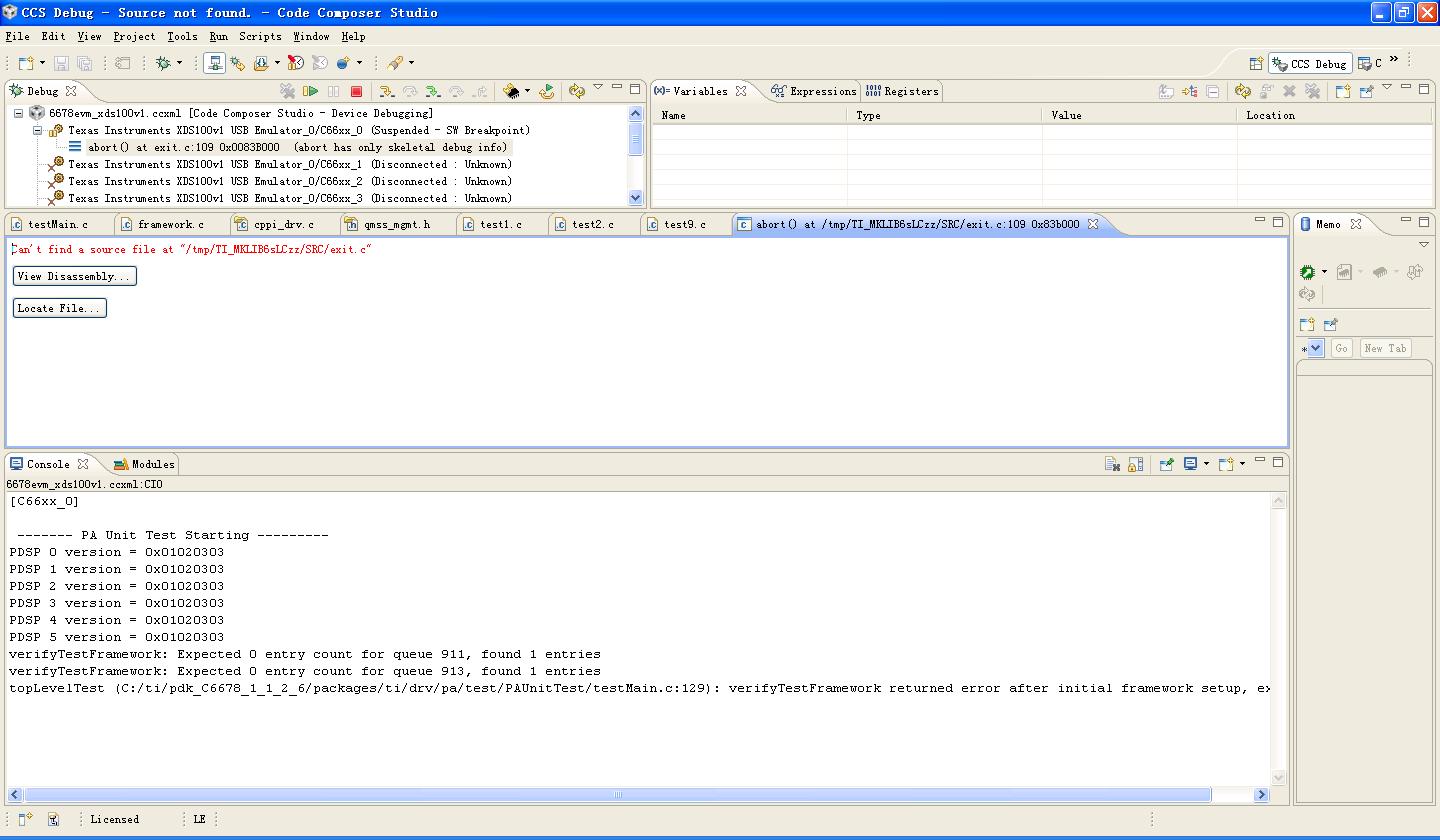Image resolution: width=1440 pixels, height=840 pixels.
Task: Switch to the Expressions tab
Action: (813, 91)
